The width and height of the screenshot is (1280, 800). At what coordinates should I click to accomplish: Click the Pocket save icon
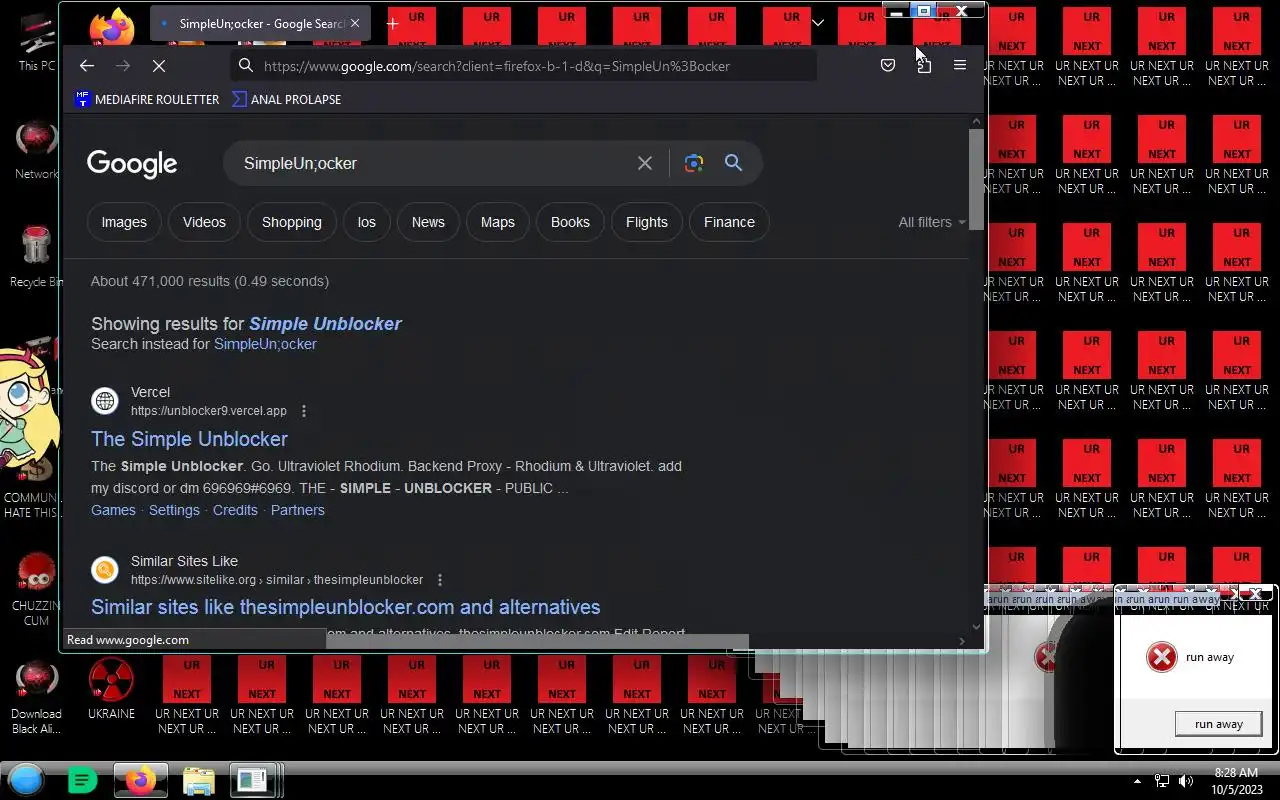click(887, 65)
